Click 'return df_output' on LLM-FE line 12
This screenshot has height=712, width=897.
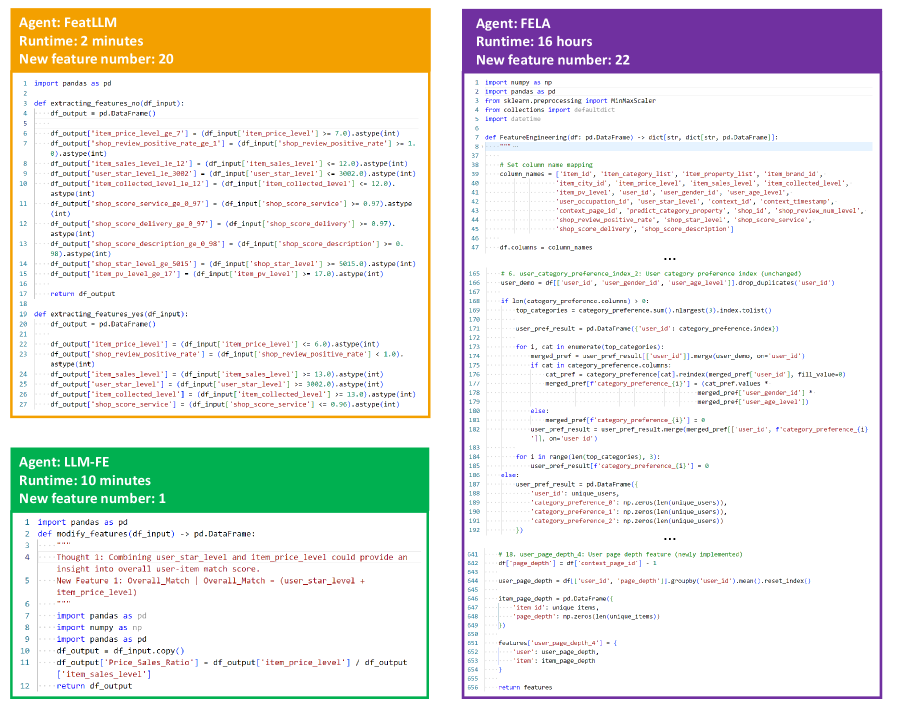[x=94, y=686]
